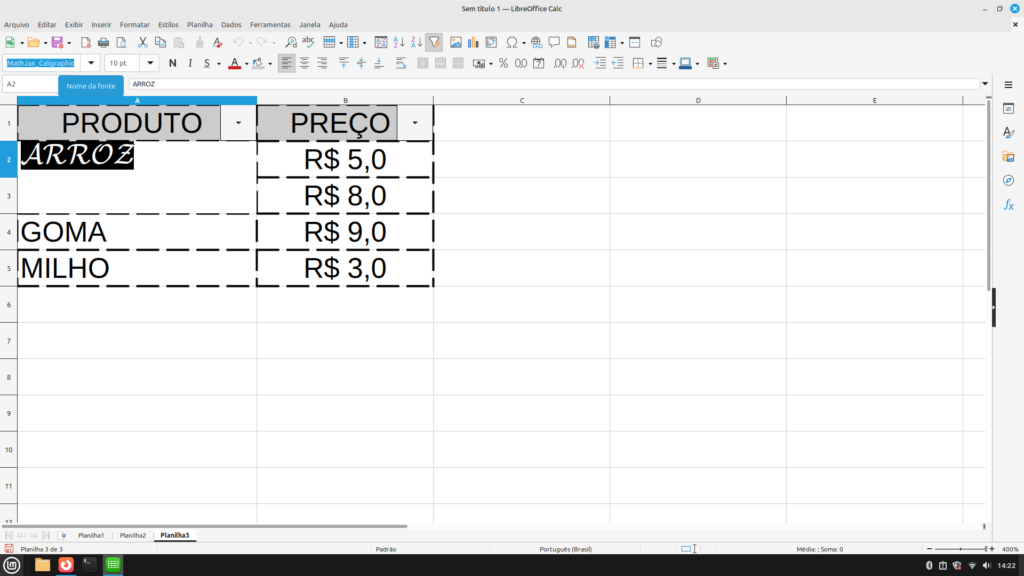Select cell containing GOMA

137,232
